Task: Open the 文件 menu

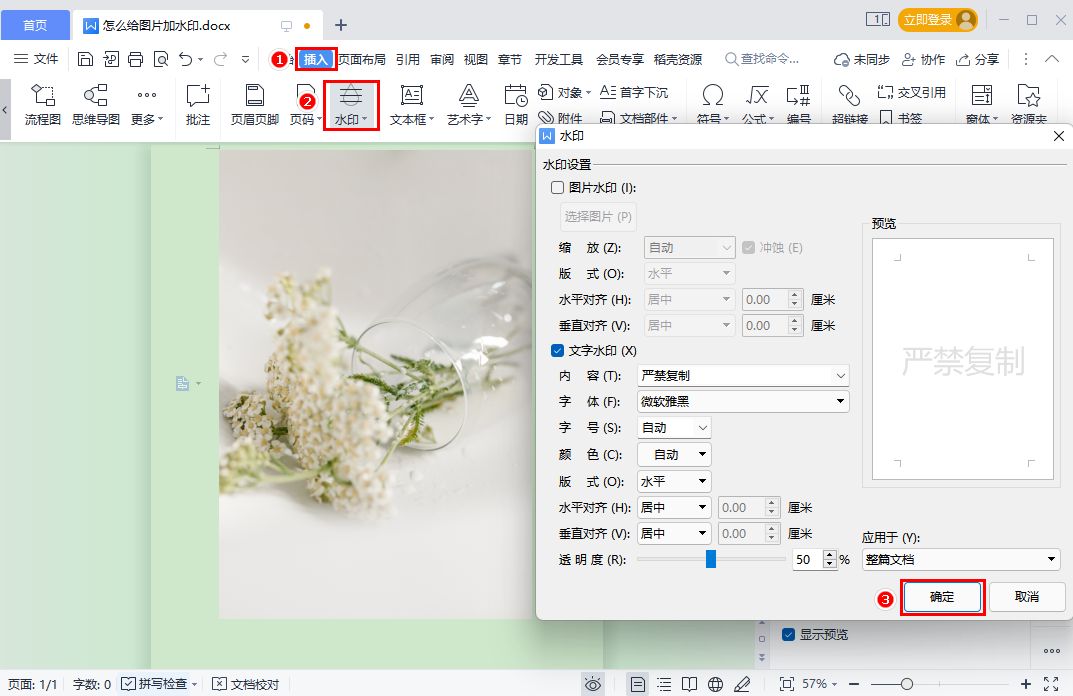Action: [x=36, y=60]
